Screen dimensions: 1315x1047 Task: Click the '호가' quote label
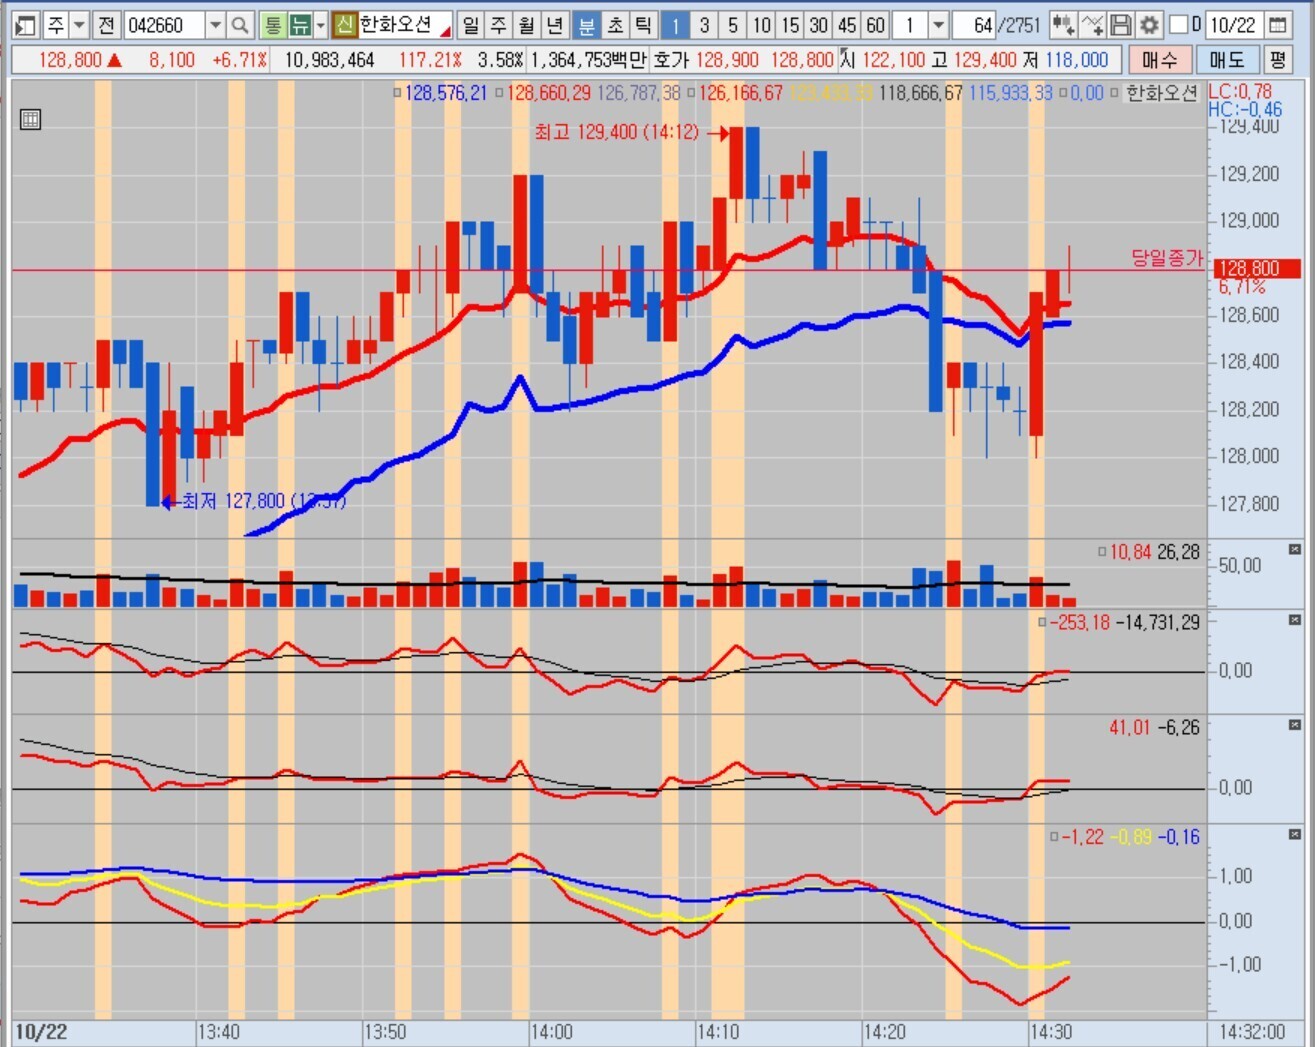[670, 60]
